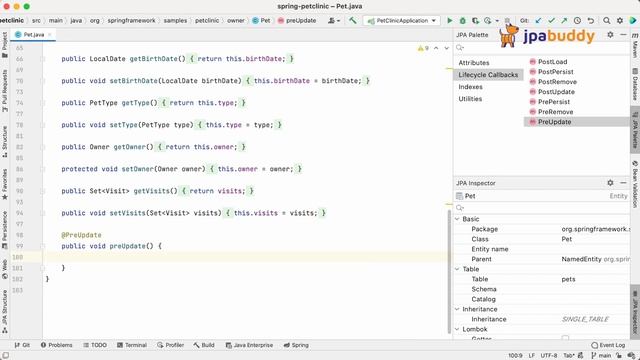Select the Attributes category in JPA Palette
This screenshot has height=360, width=640.
(x=473, y=63)
